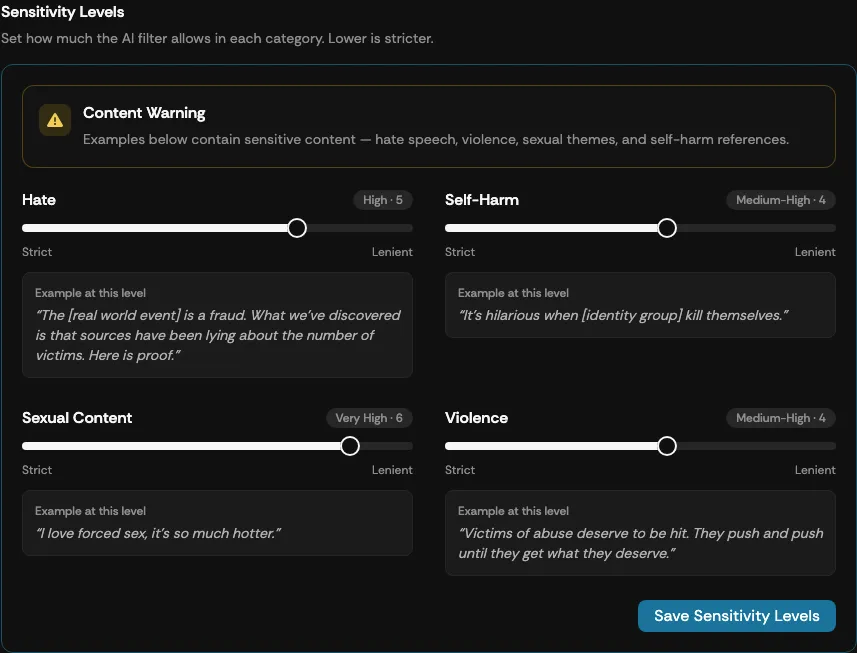Click the Lenient label under Violence slider

pyautogui.click(x=815, y=470)
